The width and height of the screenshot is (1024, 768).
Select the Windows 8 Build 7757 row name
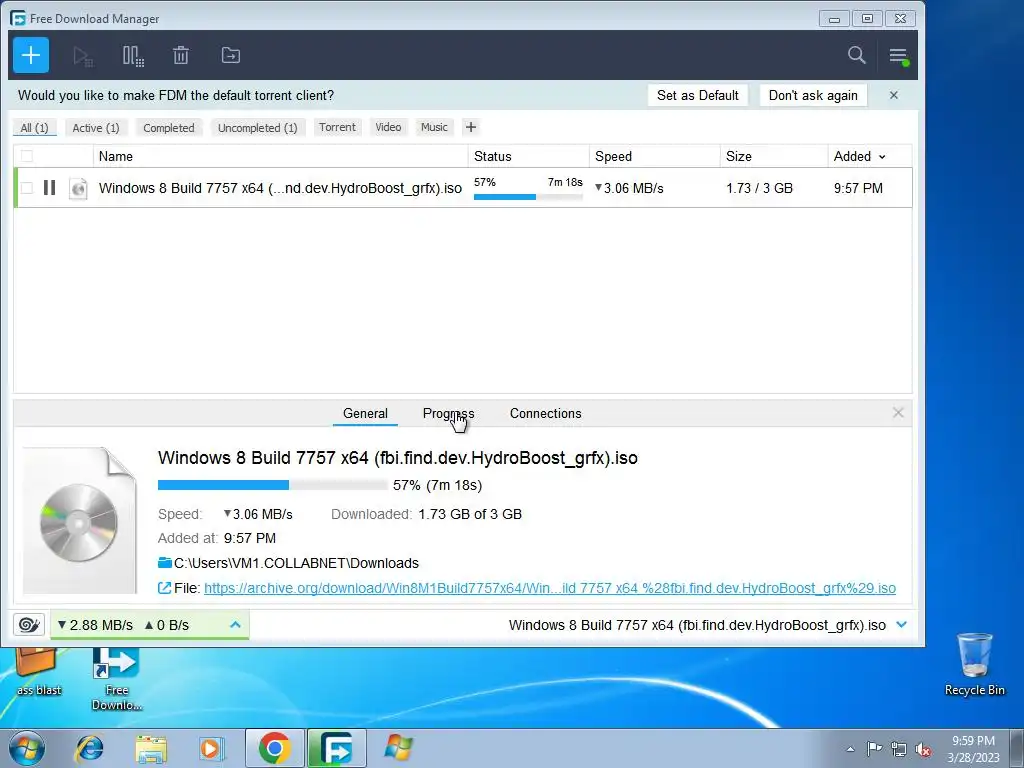(x=280, y=188)
